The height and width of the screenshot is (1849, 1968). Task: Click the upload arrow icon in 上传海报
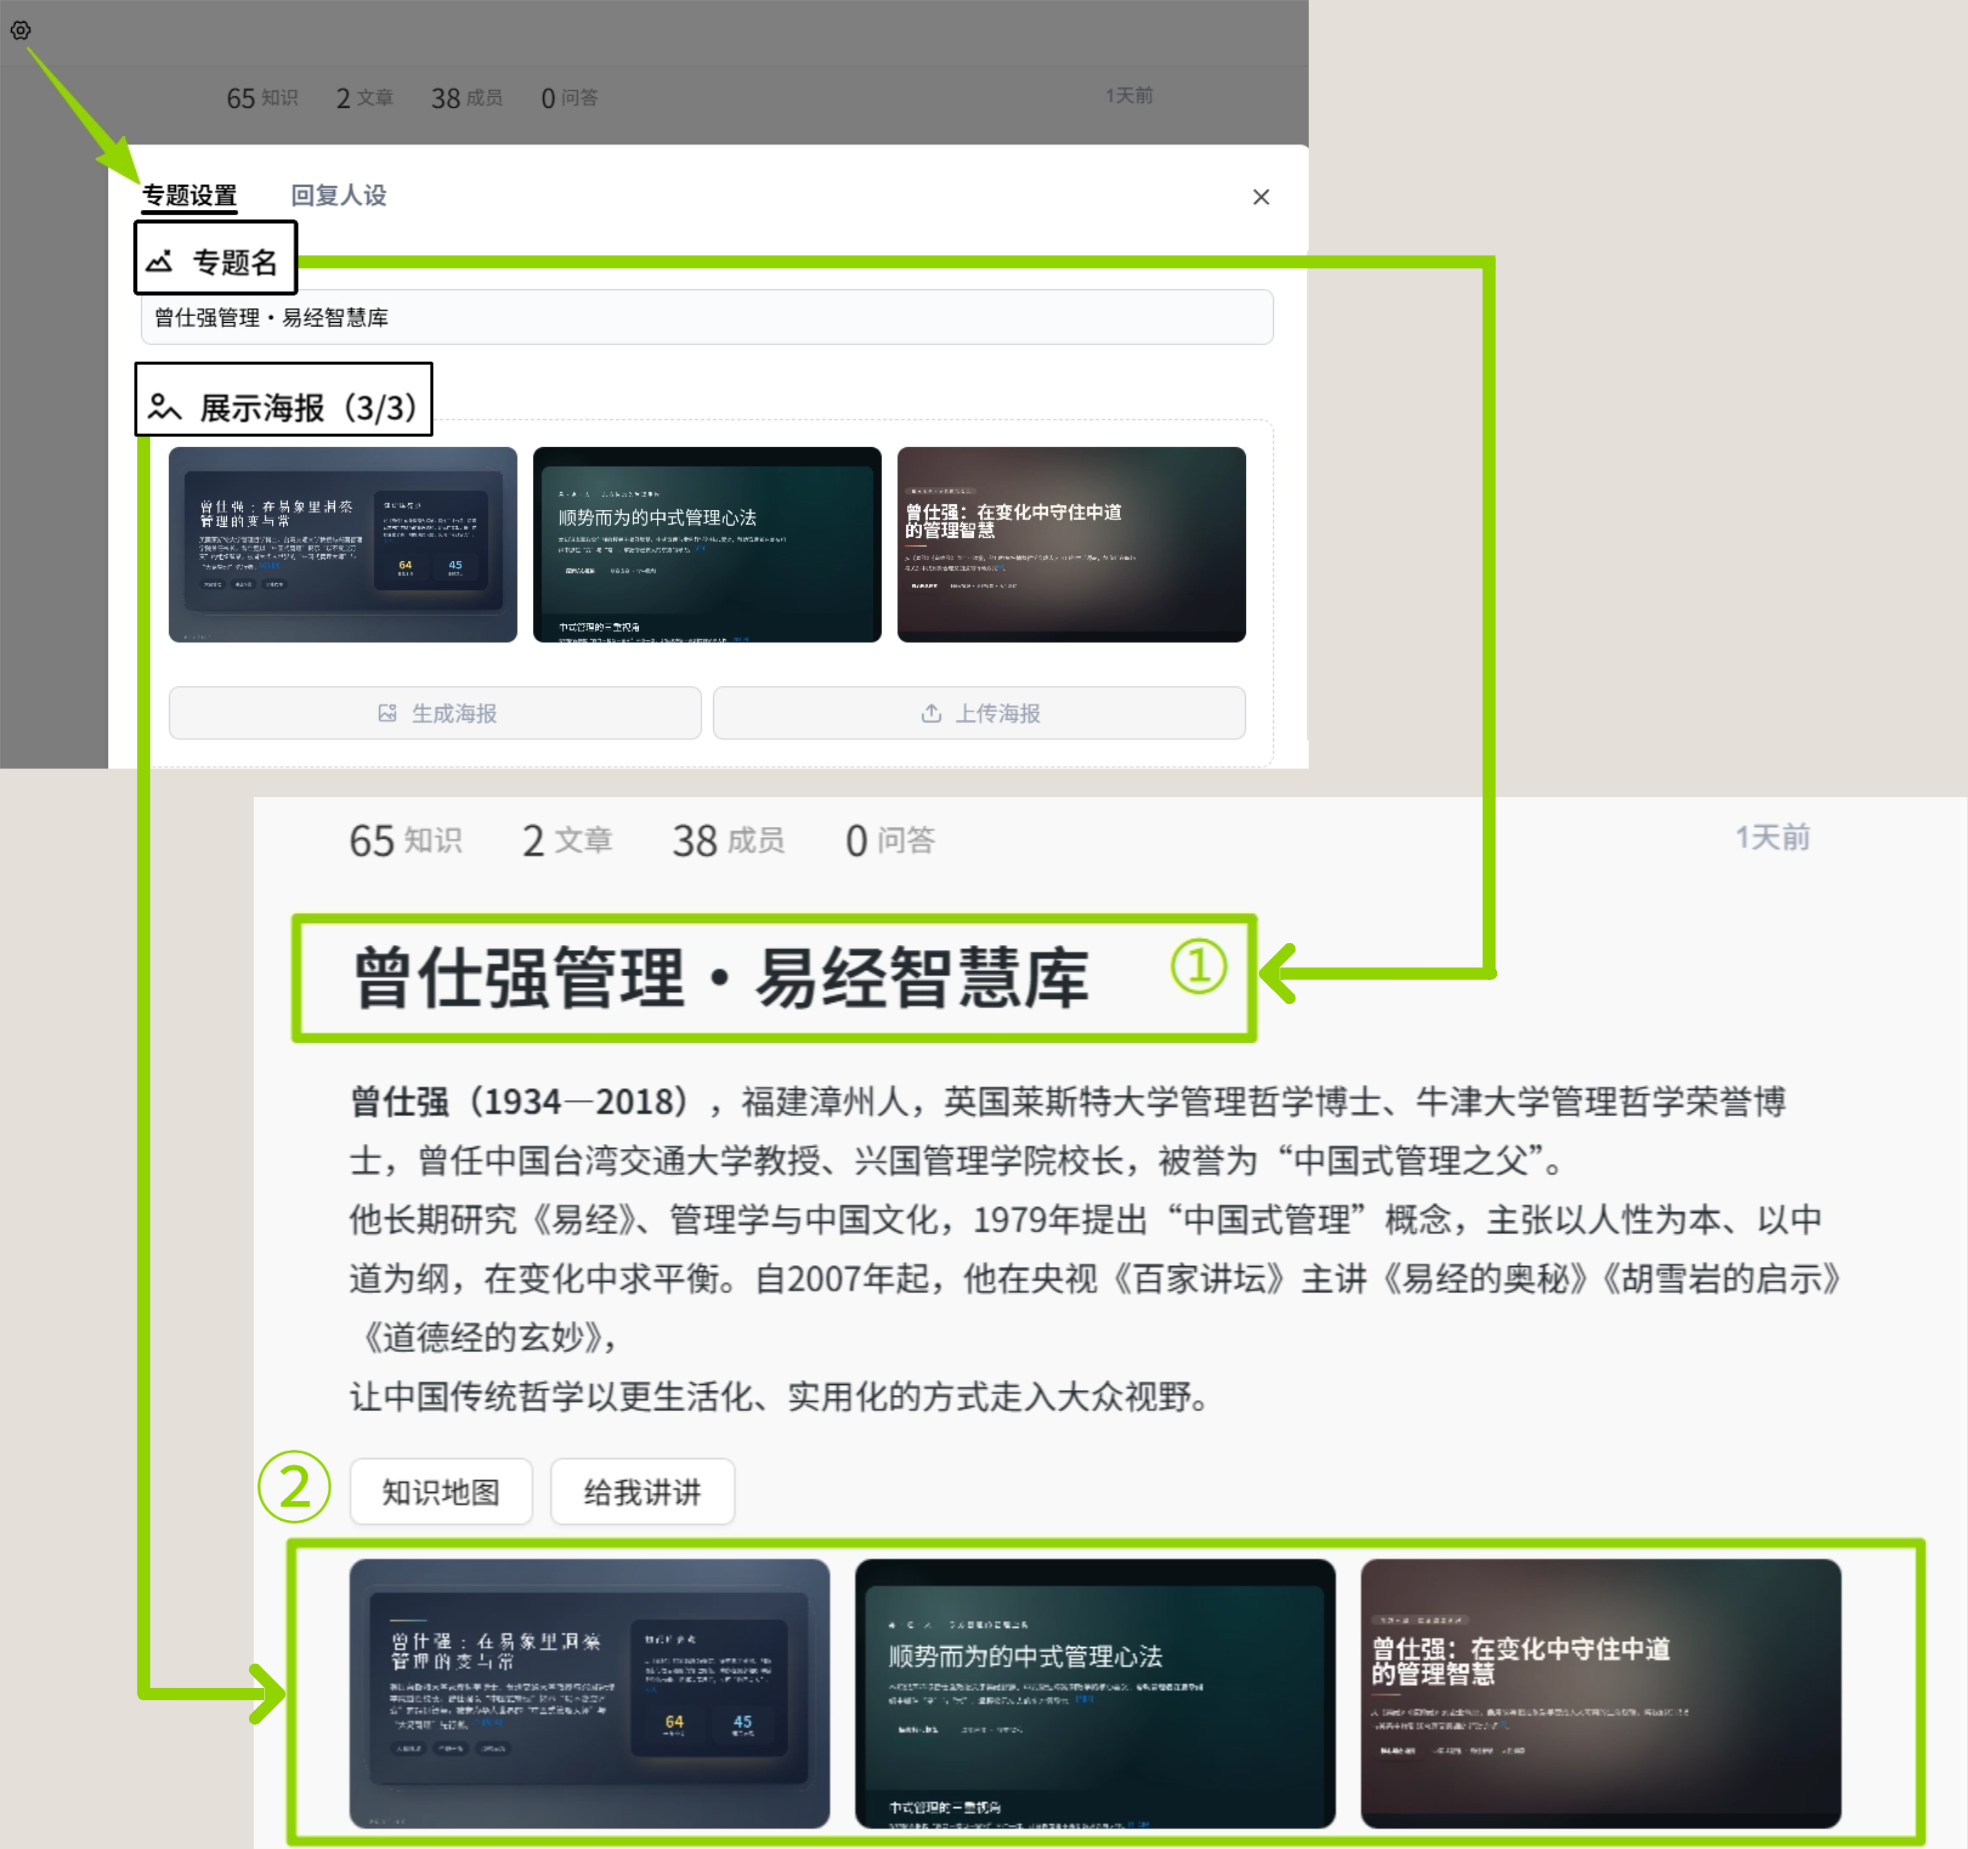[931, 713]
